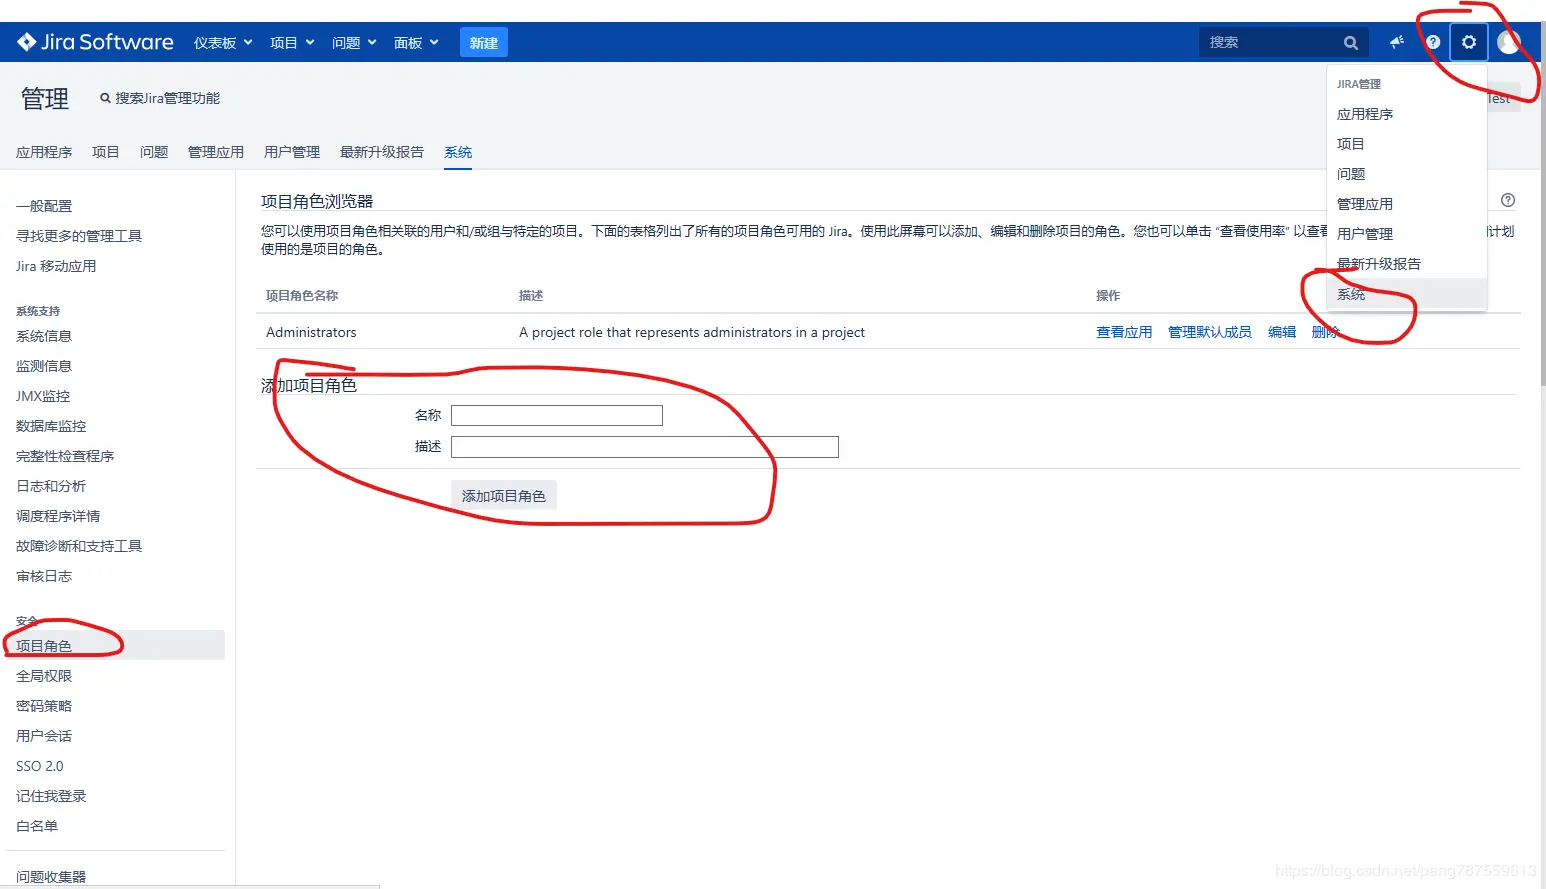Screen dimensions: 1546x889
Task: Select 系统 from the JIRA管理 menu
Action: pos(1351,293)
